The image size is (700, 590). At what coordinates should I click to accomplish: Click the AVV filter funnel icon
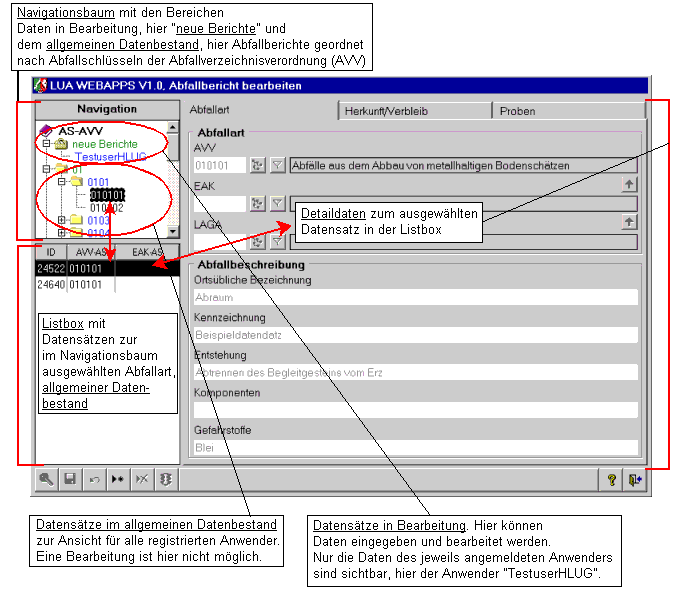(x=278, y=165)
